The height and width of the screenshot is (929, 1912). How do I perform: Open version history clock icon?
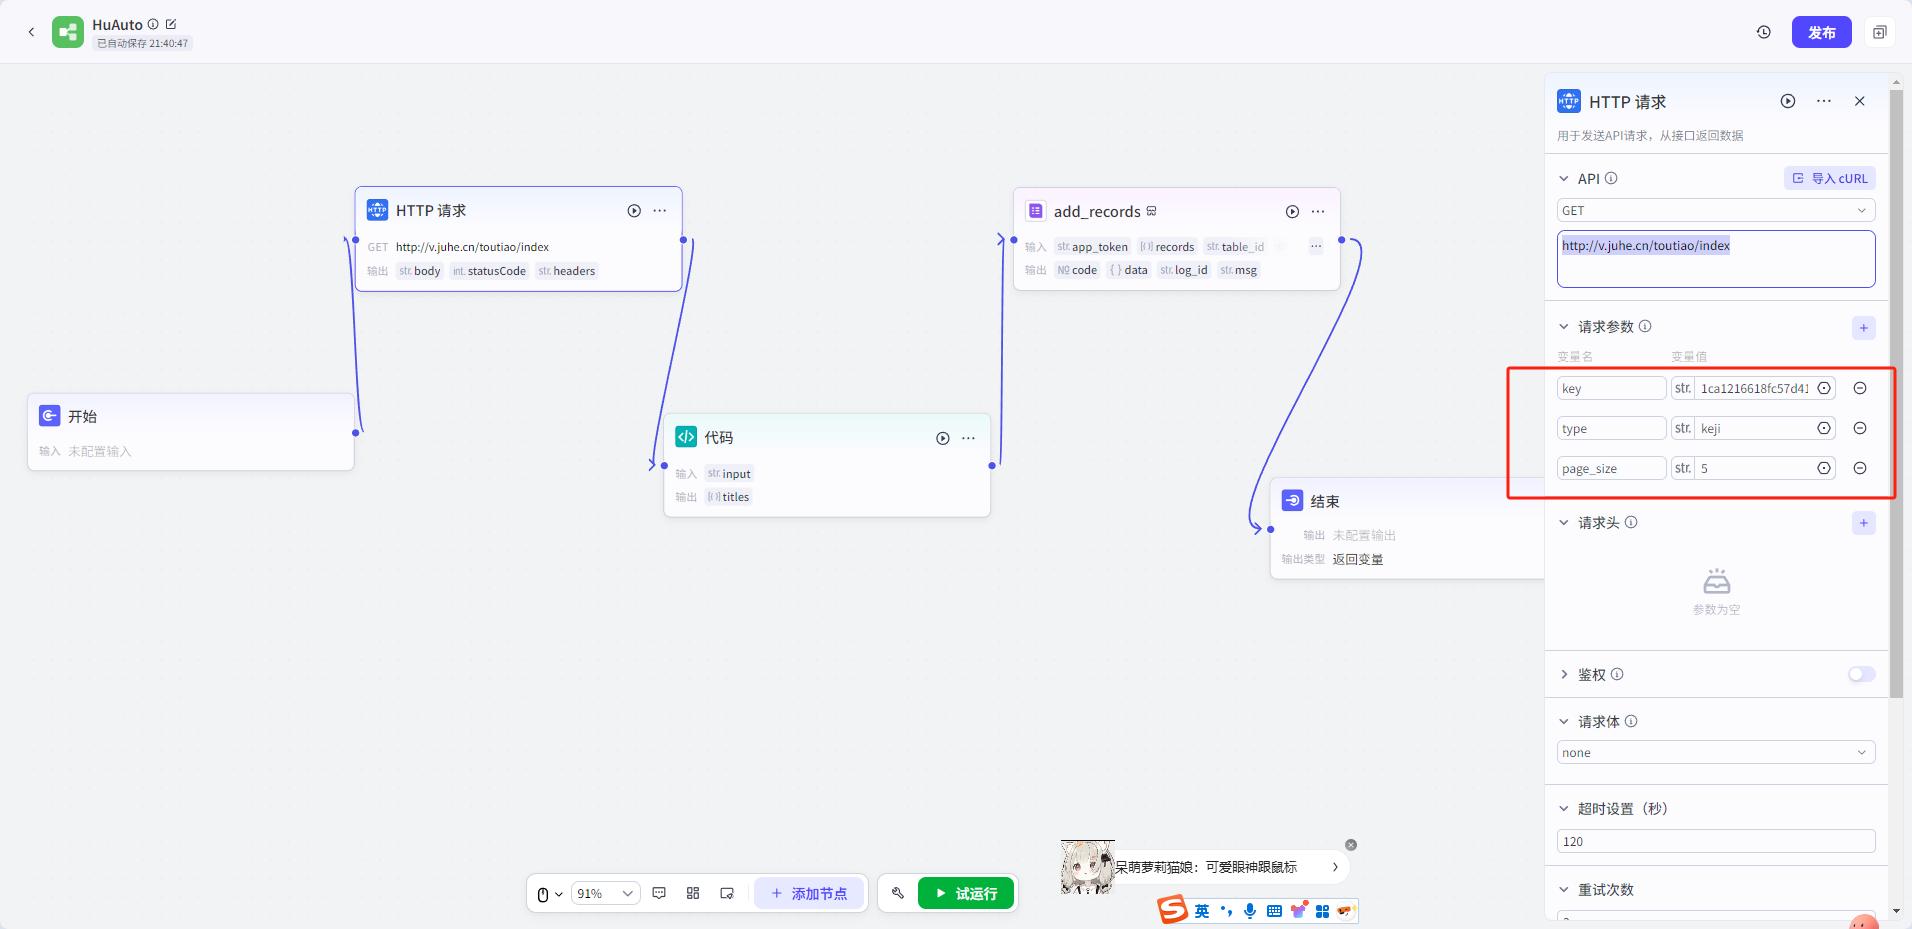coord(1764,32)
